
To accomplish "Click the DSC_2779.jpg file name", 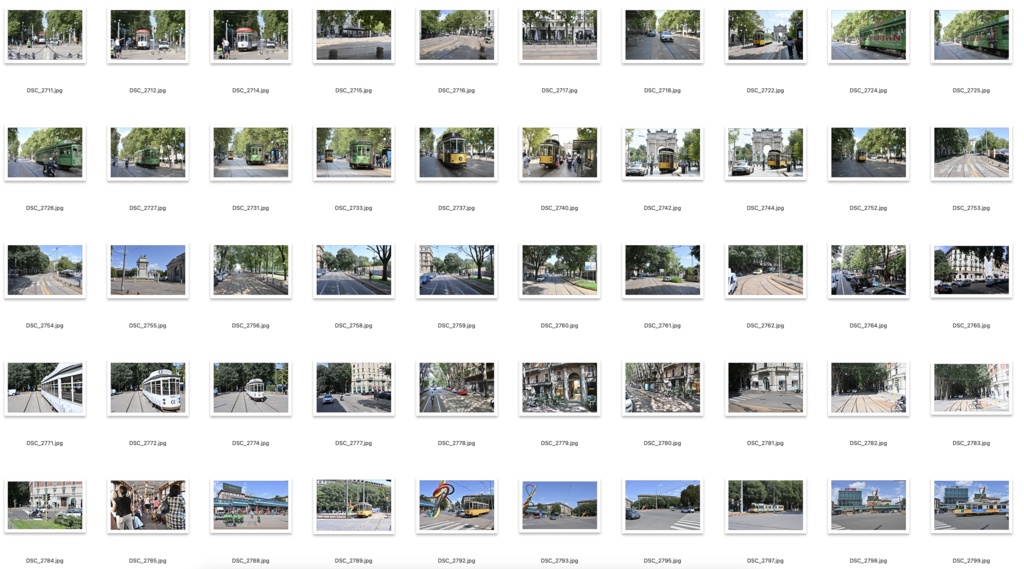I will coord(559,444).
